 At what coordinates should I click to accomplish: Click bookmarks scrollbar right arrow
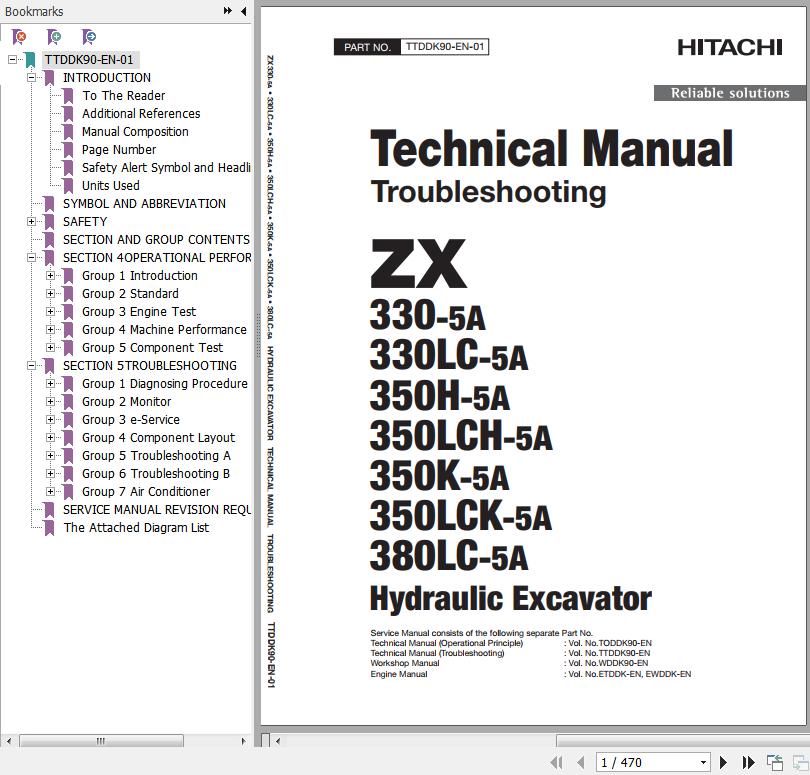[243, 741]
